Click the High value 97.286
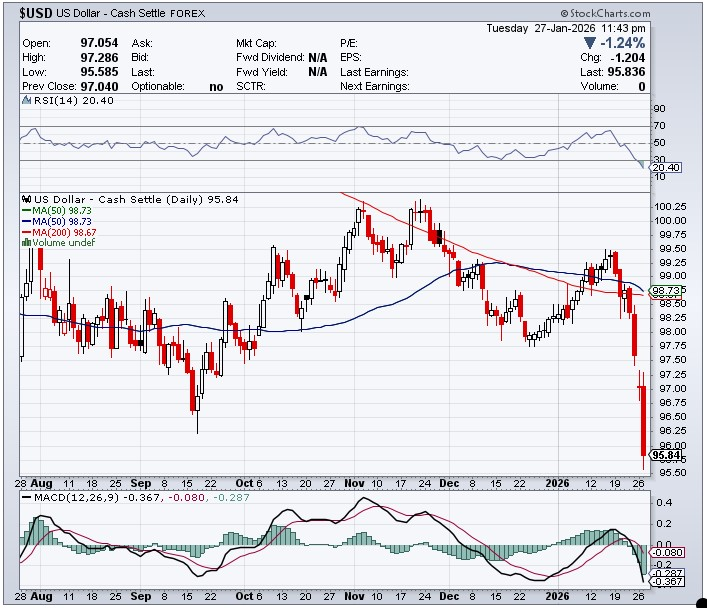Viewport: 707px width, 608px height. 99,57
